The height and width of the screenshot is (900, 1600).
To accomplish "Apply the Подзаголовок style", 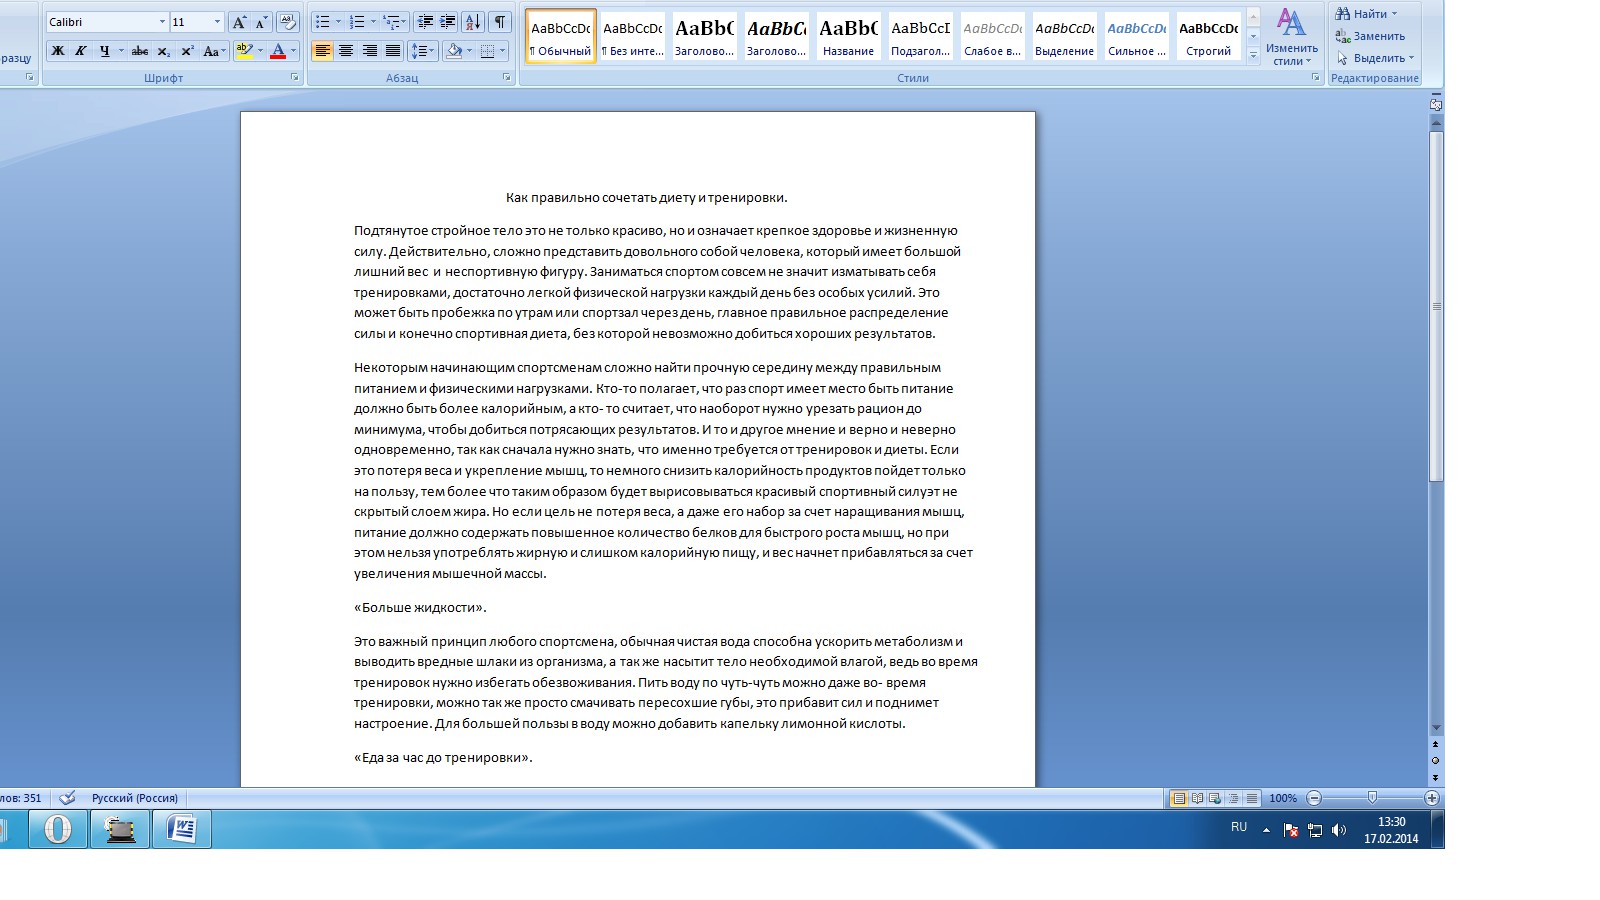I will click(921, 36).
